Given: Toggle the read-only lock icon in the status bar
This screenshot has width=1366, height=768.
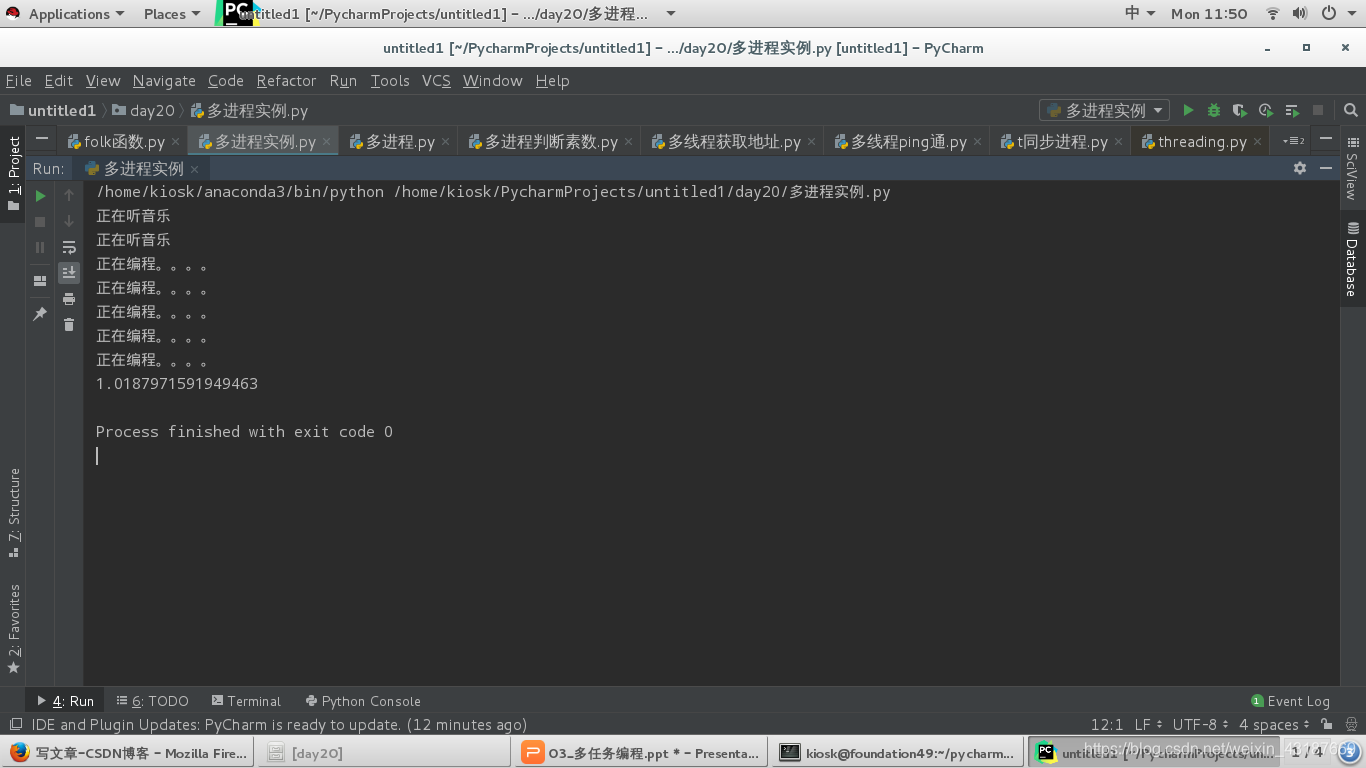Looking at the screenshot, I should coord(1326,724).
